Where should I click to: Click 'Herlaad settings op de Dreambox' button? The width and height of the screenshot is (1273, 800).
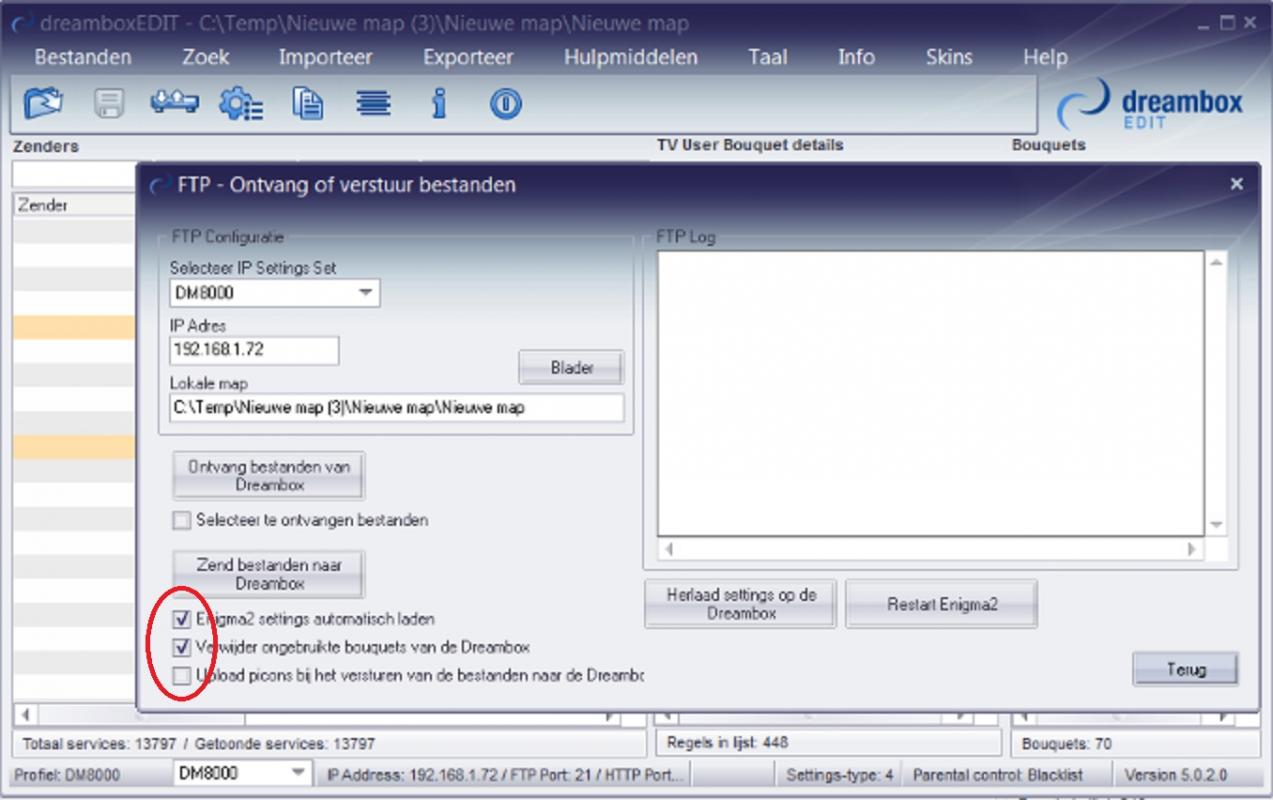pyautogui.click(x=741, y=604)
